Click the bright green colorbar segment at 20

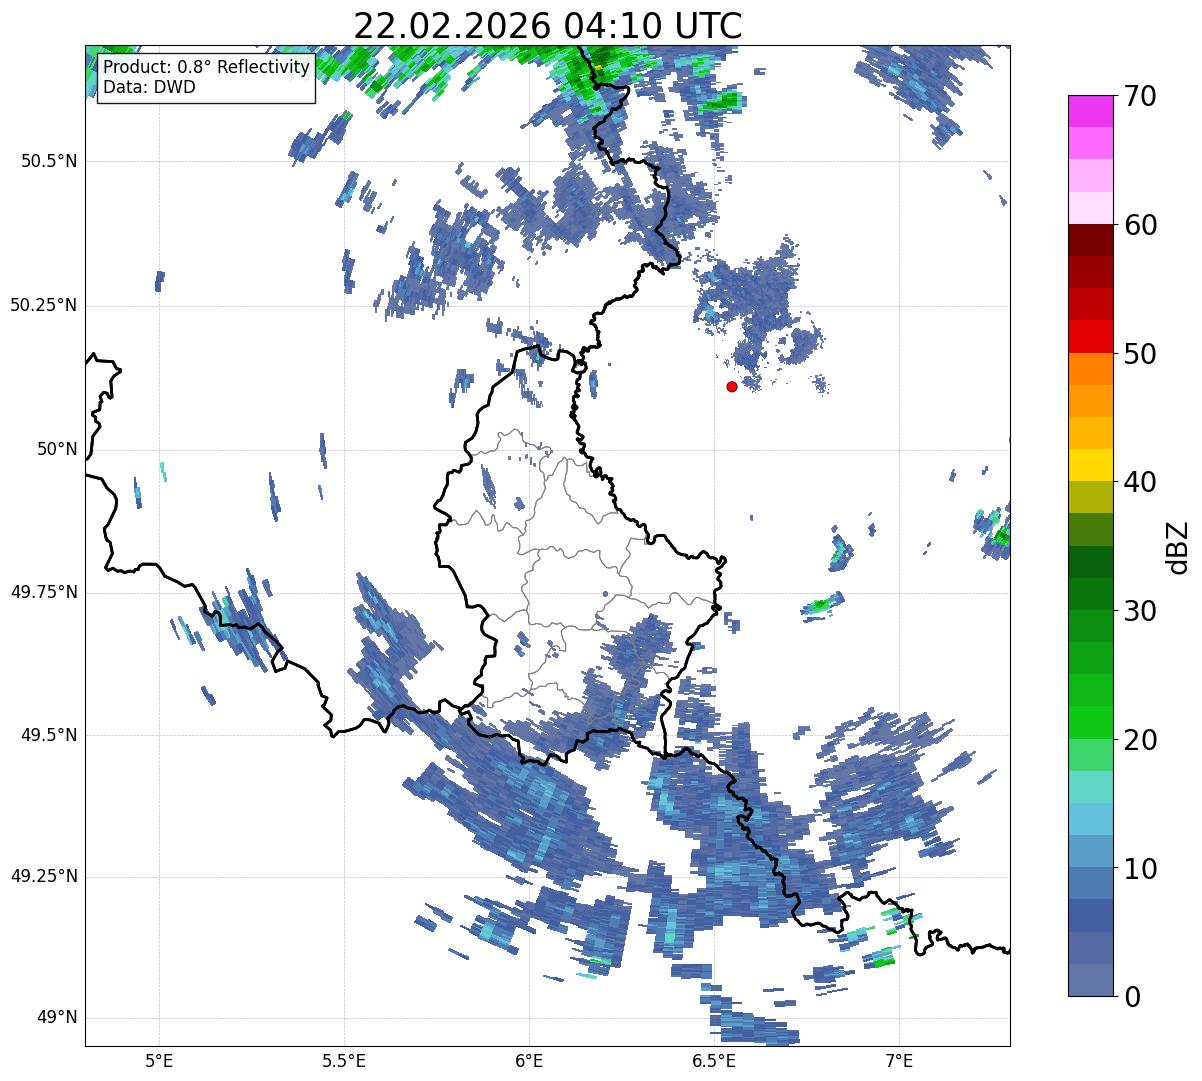point(1090,723)
